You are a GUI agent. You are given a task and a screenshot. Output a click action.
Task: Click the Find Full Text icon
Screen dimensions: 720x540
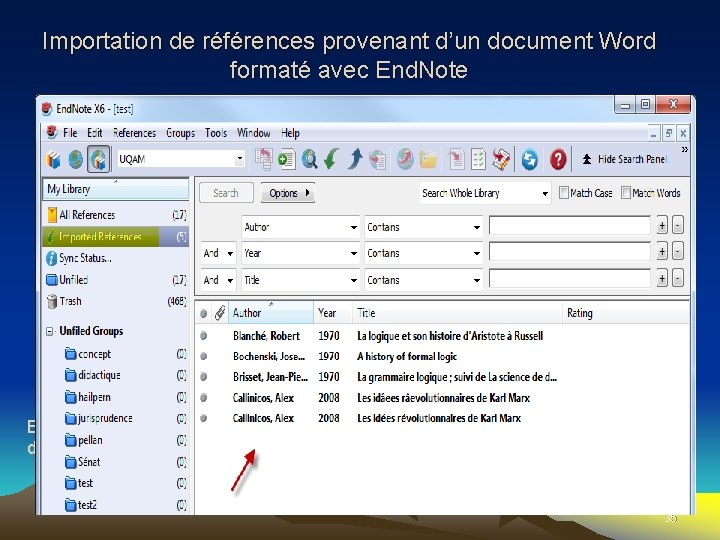click(377, 159)
